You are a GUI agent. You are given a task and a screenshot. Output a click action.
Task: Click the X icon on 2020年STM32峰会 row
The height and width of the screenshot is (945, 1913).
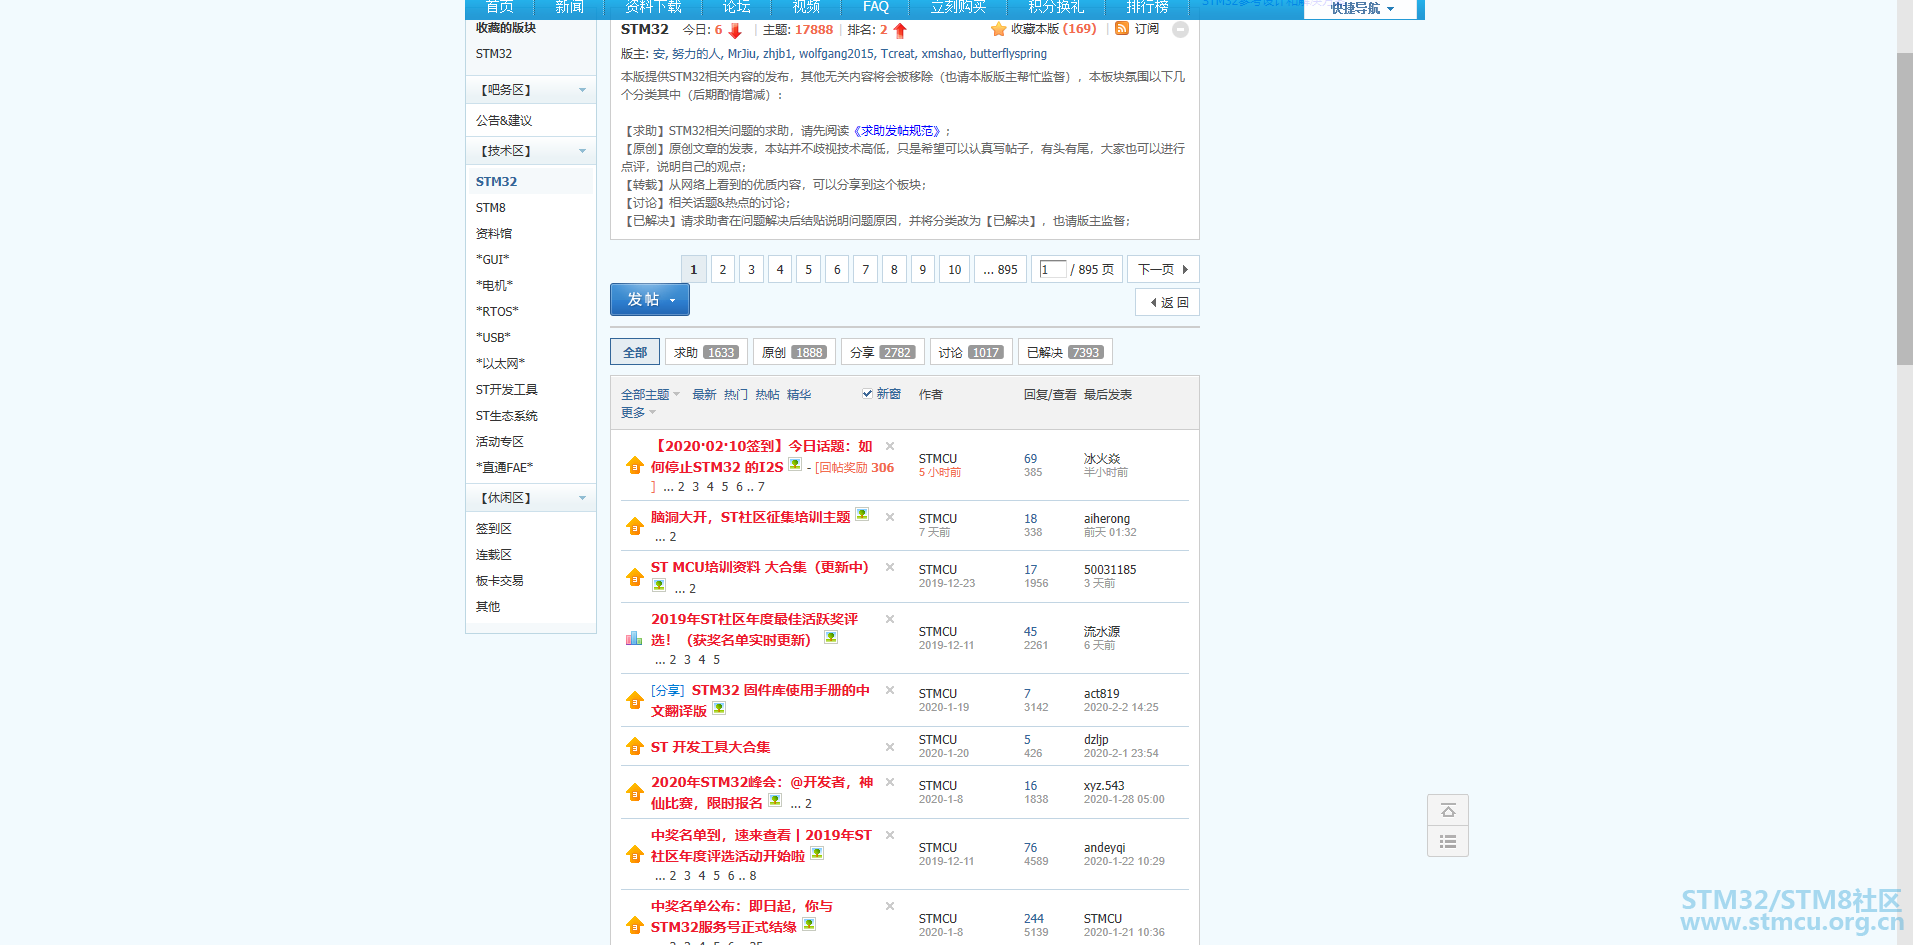coord(890,782)
